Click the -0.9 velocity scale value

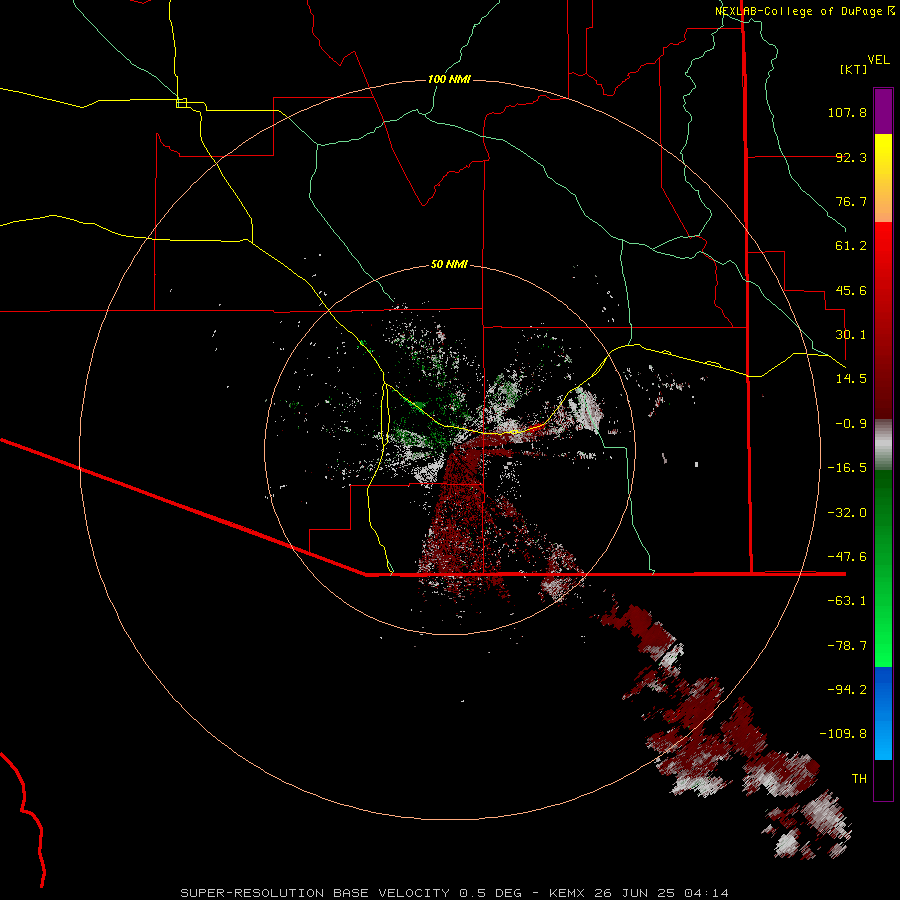click(851, 424)
